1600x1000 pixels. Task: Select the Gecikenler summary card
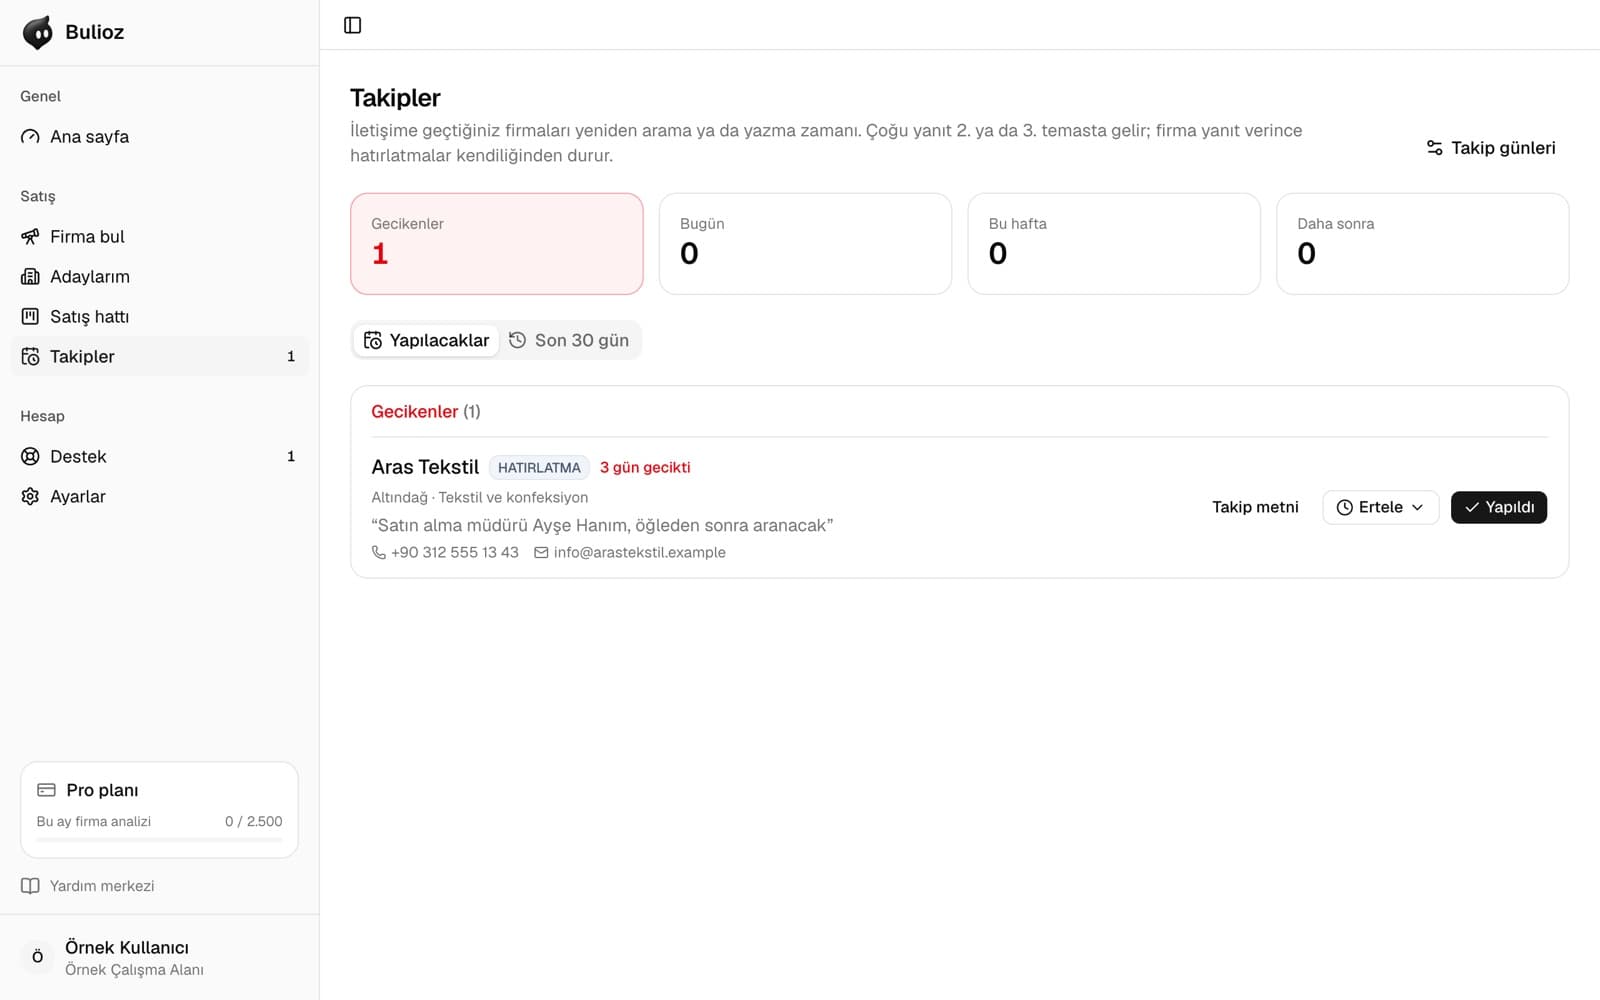497,244
